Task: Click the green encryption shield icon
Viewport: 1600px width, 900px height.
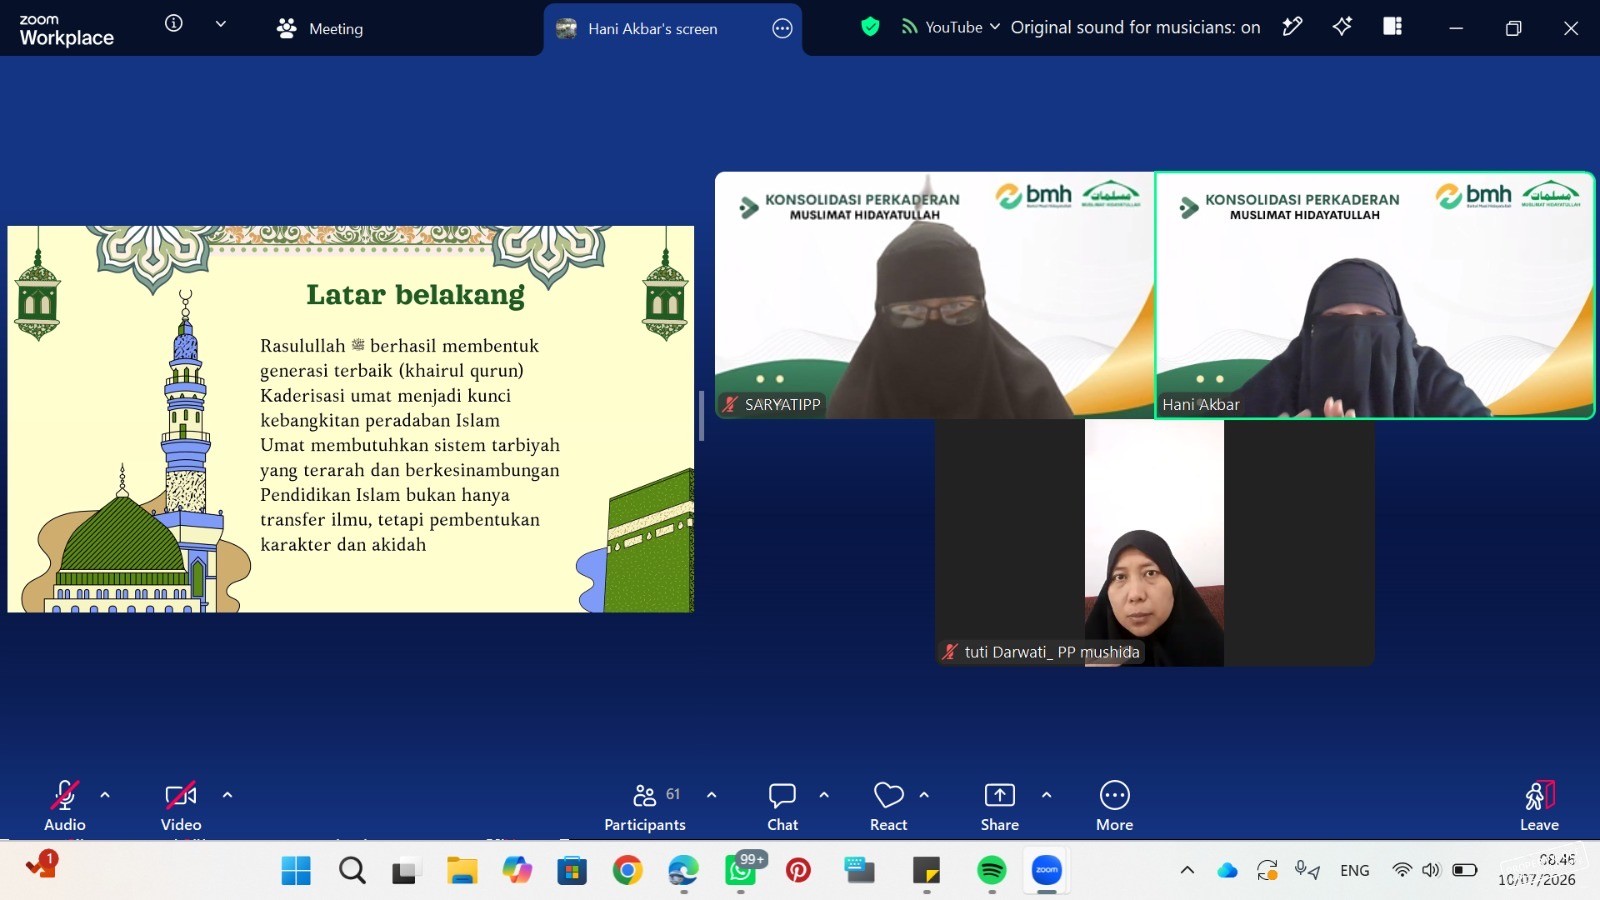Action: click(870, 27)
